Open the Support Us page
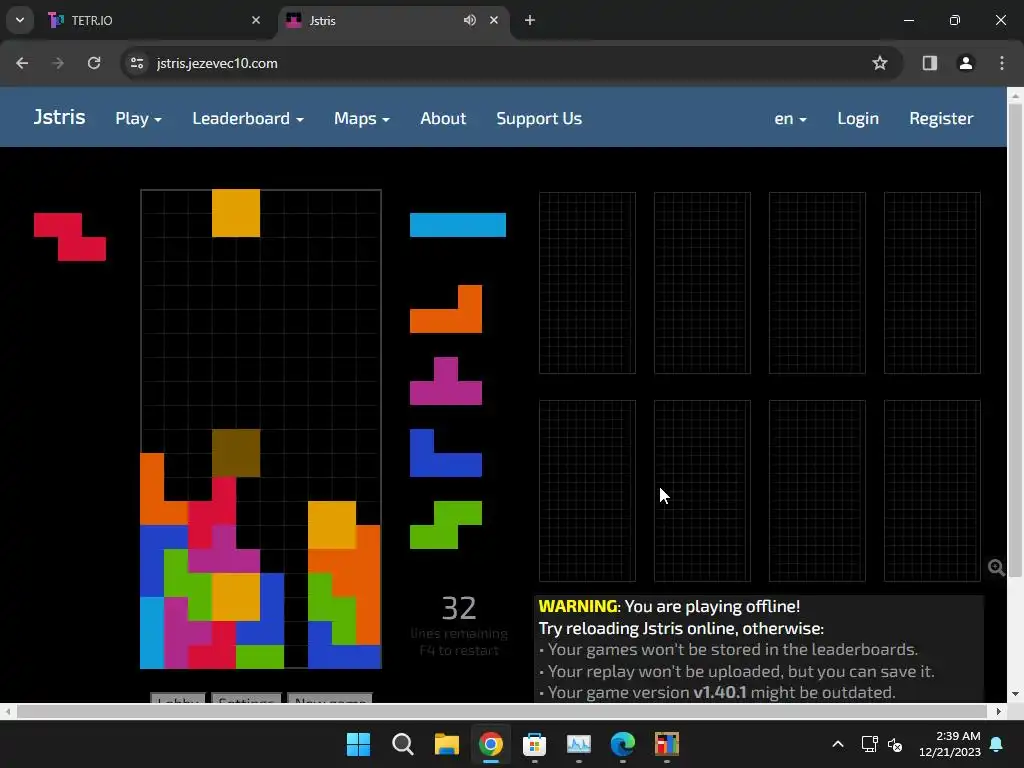The width and height of the screenshot is (1024, 768). pos(539,118)
